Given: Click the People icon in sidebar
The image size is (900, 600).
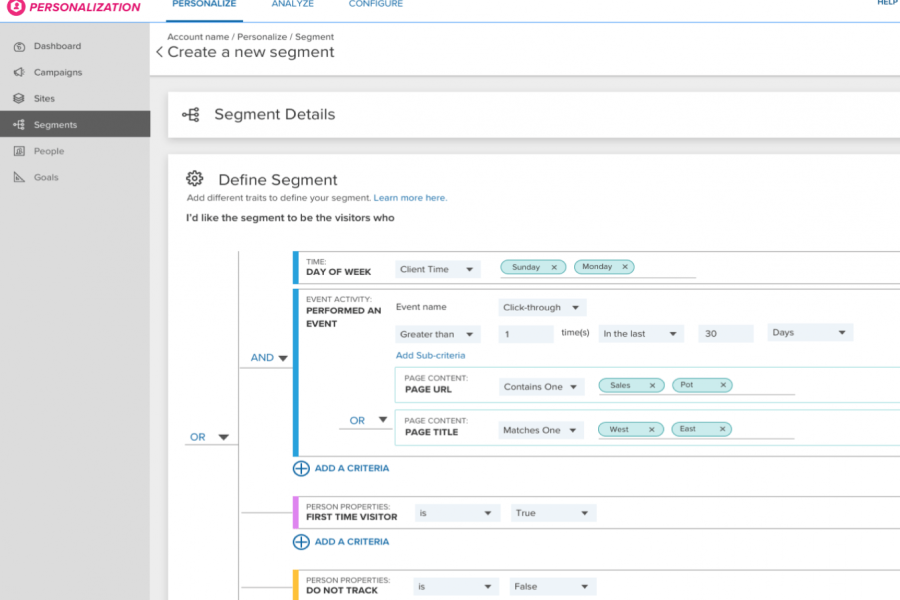Looking at the screenshot, I should [19, 151].
